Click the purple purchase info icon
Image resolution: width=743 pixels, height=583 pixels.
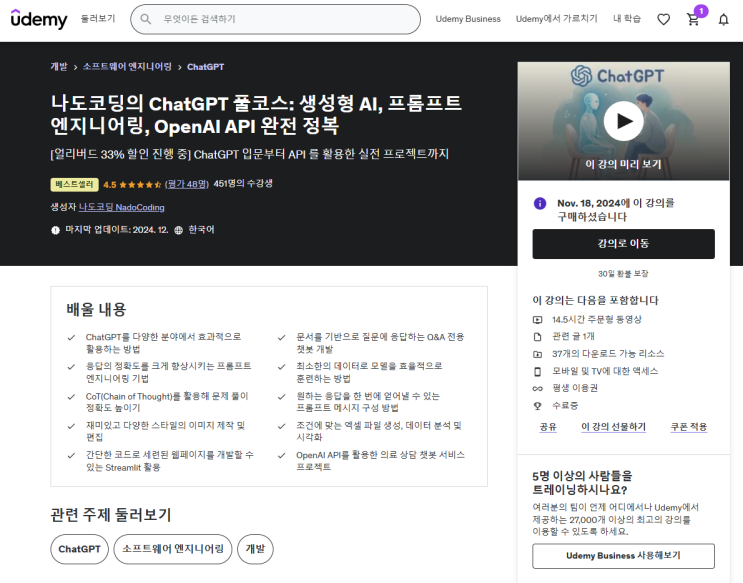pyautogui.click(x=540, y=203)
